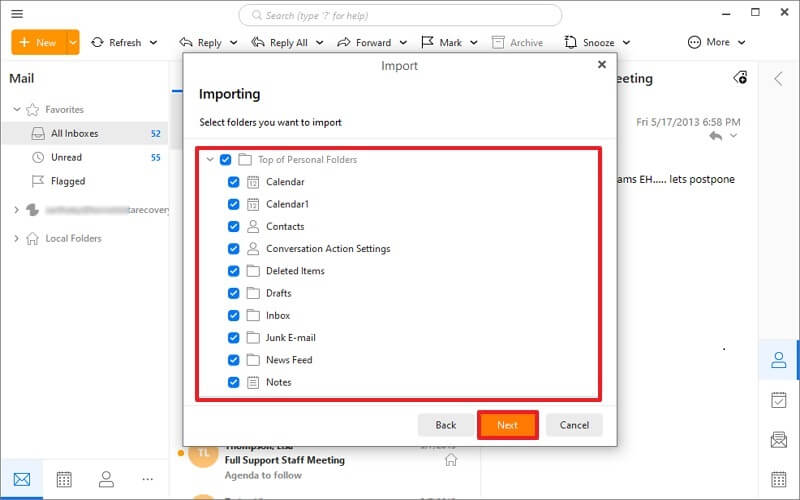Expand Local Folders in sidebar
Image resolution: width=800 pixels, height=500 pixels.
[16, 238]
